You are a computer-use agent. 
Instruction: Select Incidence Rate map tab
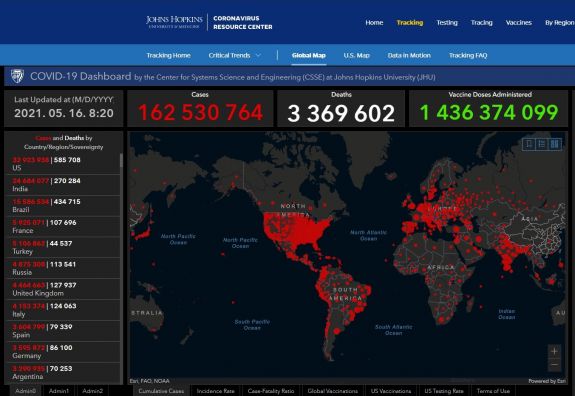[x=215, y=391]
